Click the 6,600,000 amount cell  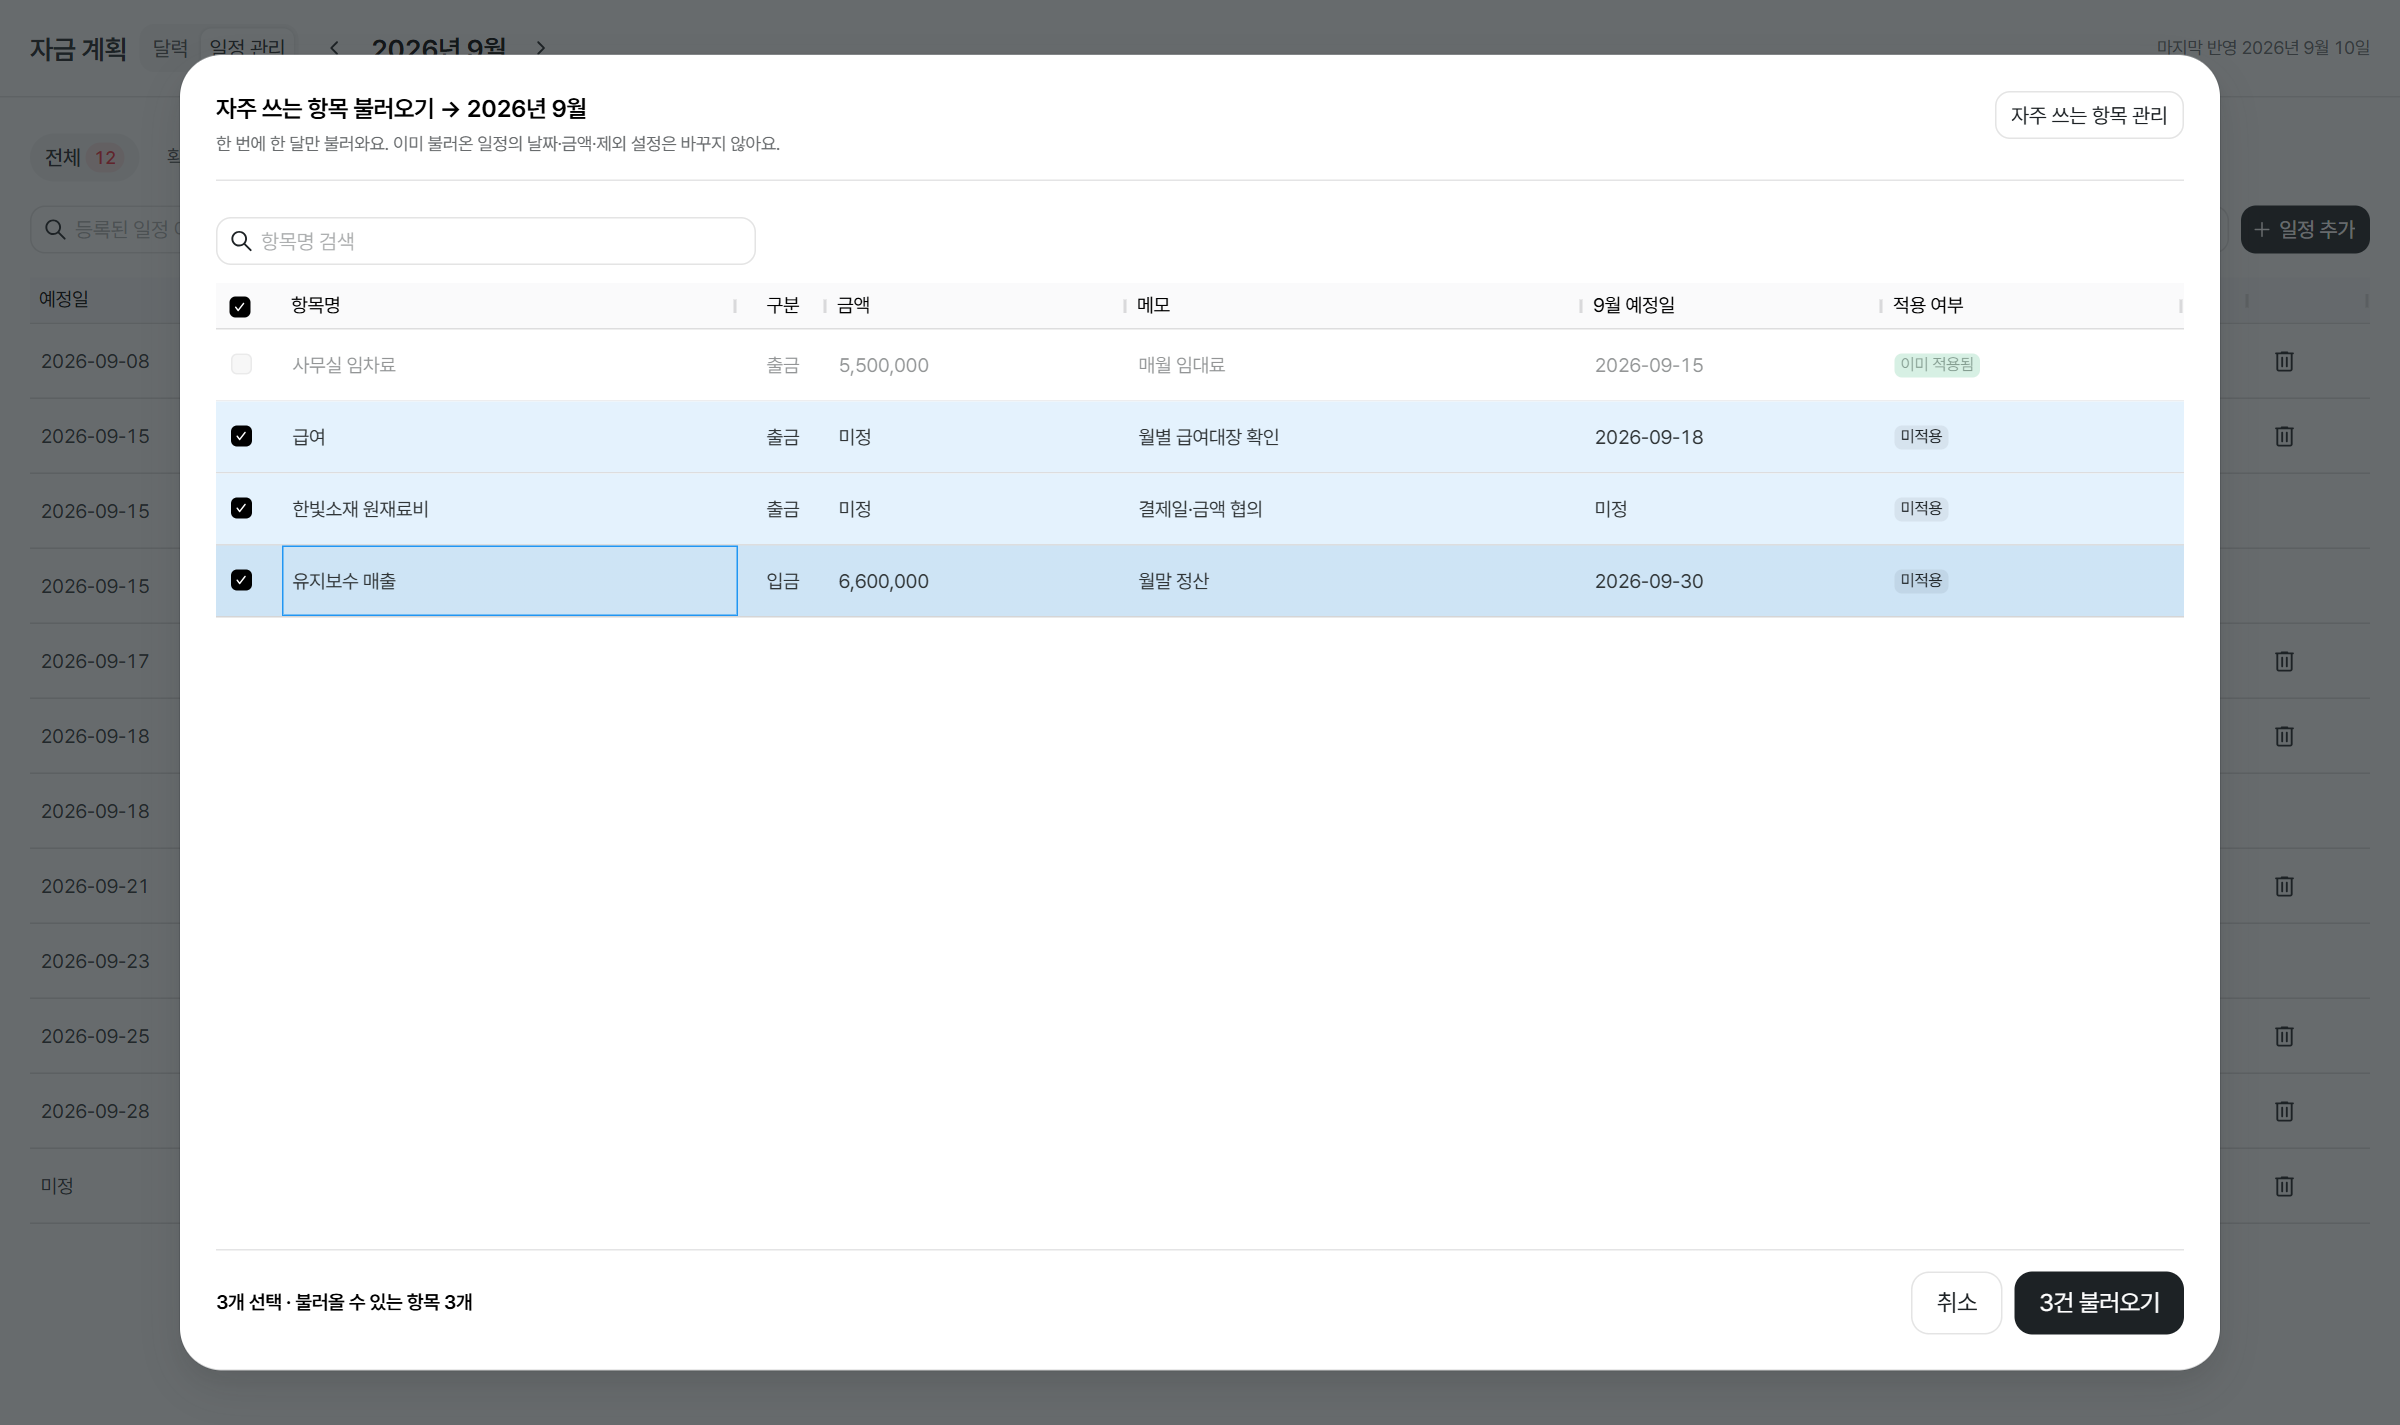pyautogui.click(x=883, y=581)
